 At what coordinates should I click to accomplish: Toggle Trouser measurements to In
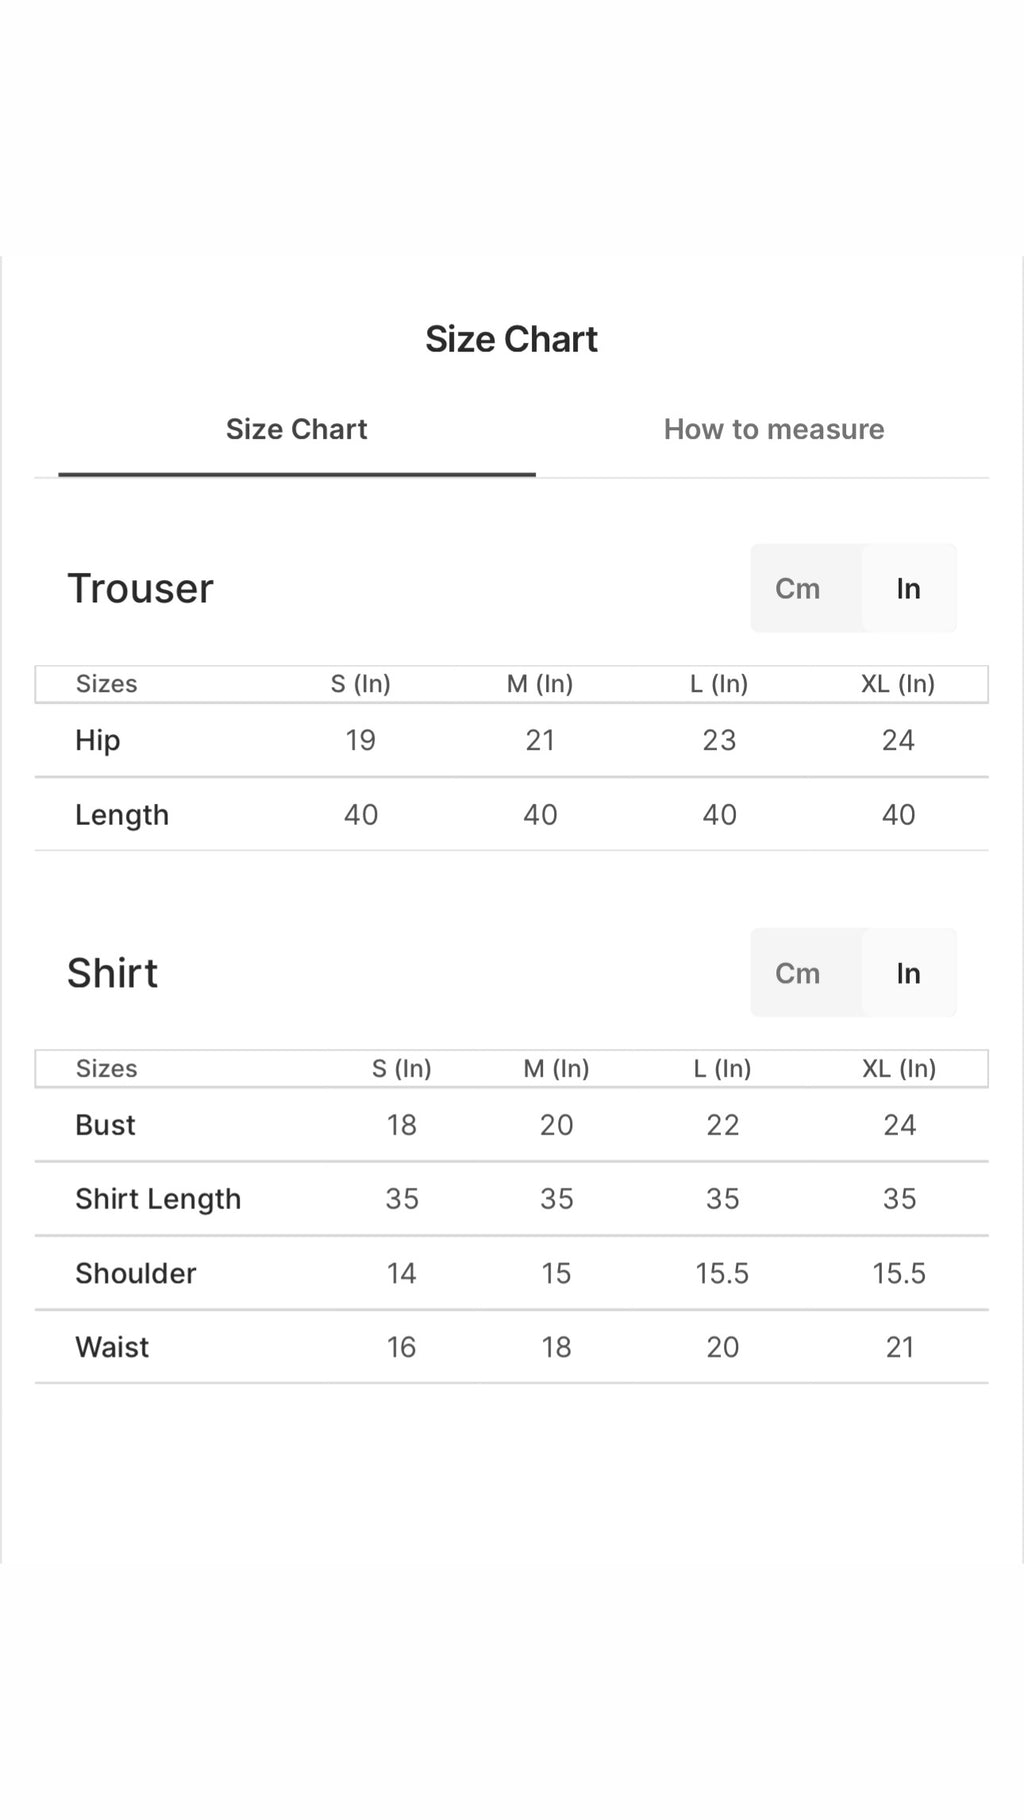(908, 588)
